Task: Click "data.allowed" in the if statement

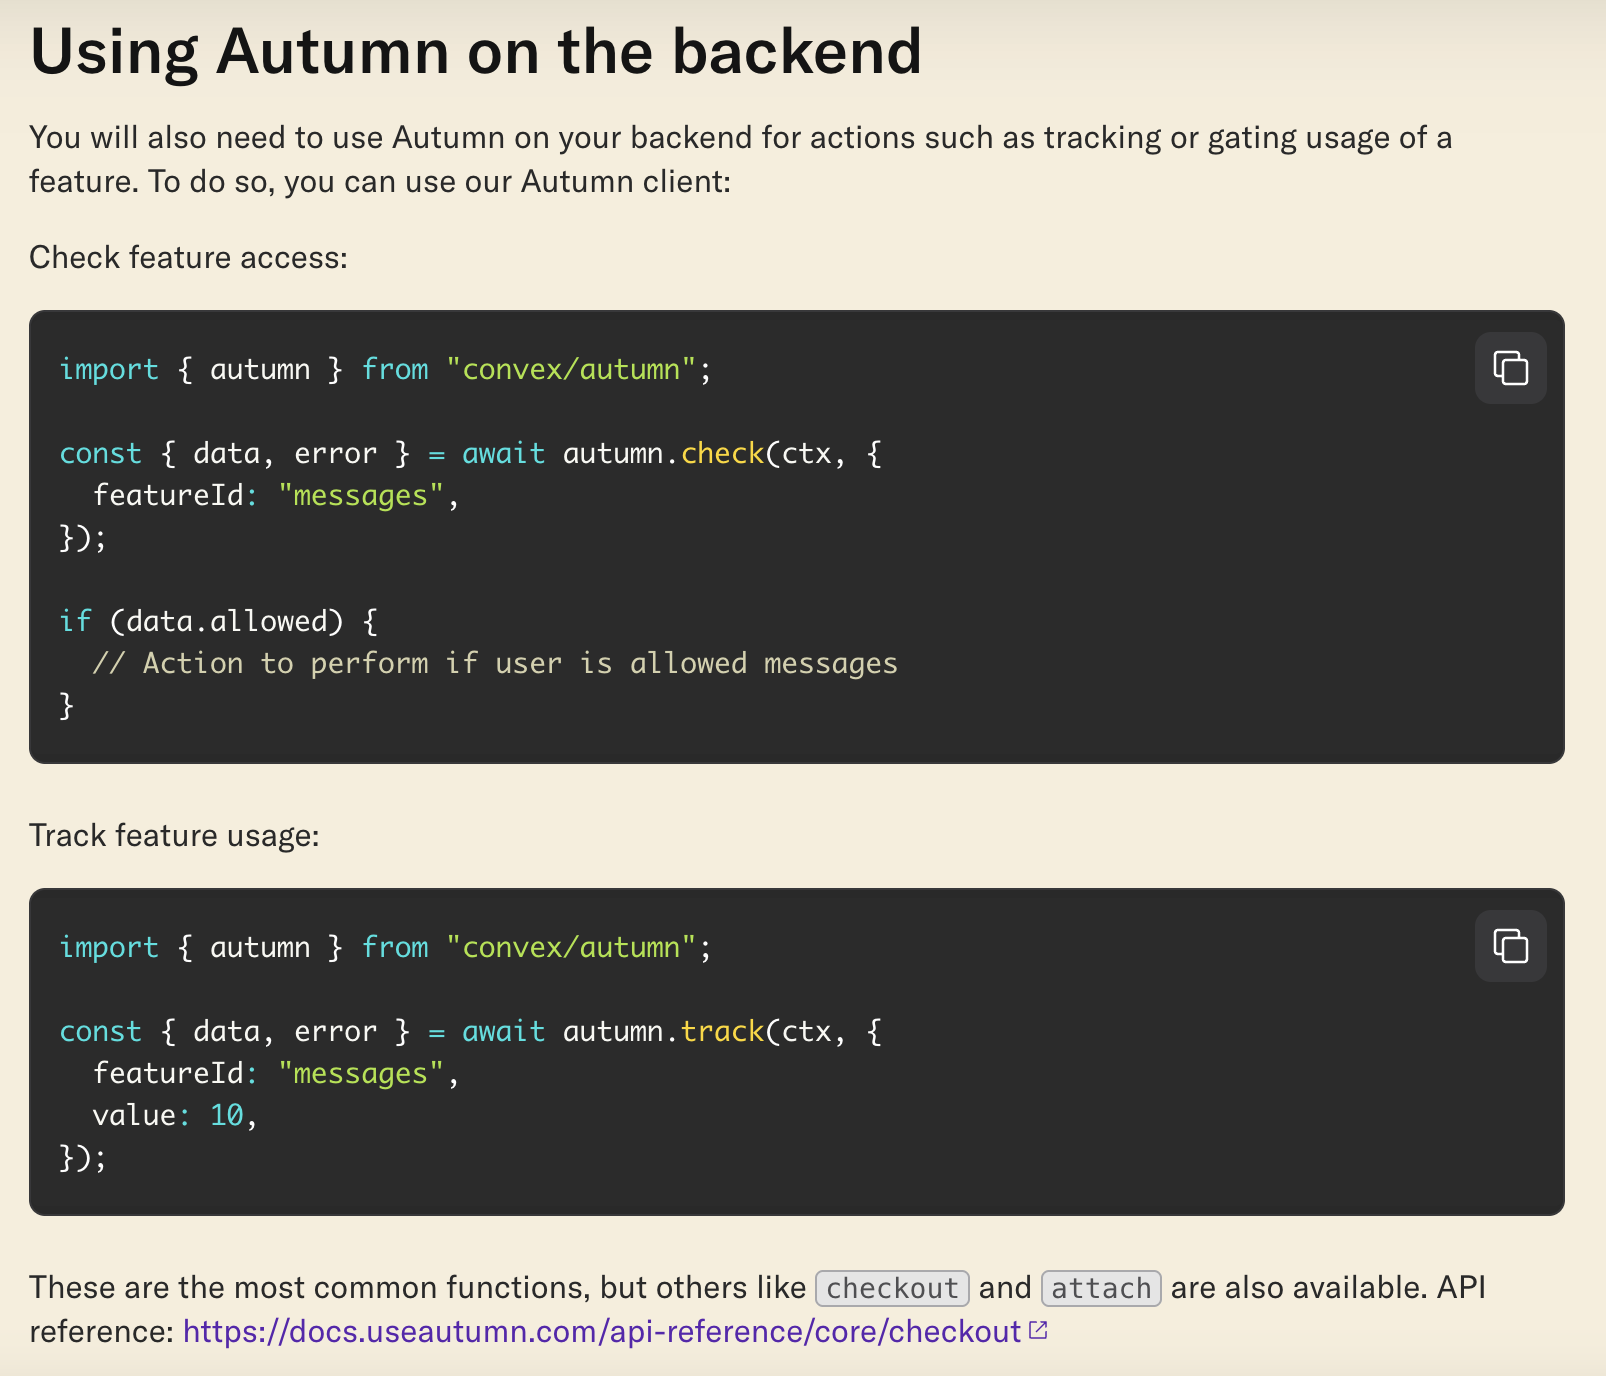Action: (227, 622)
